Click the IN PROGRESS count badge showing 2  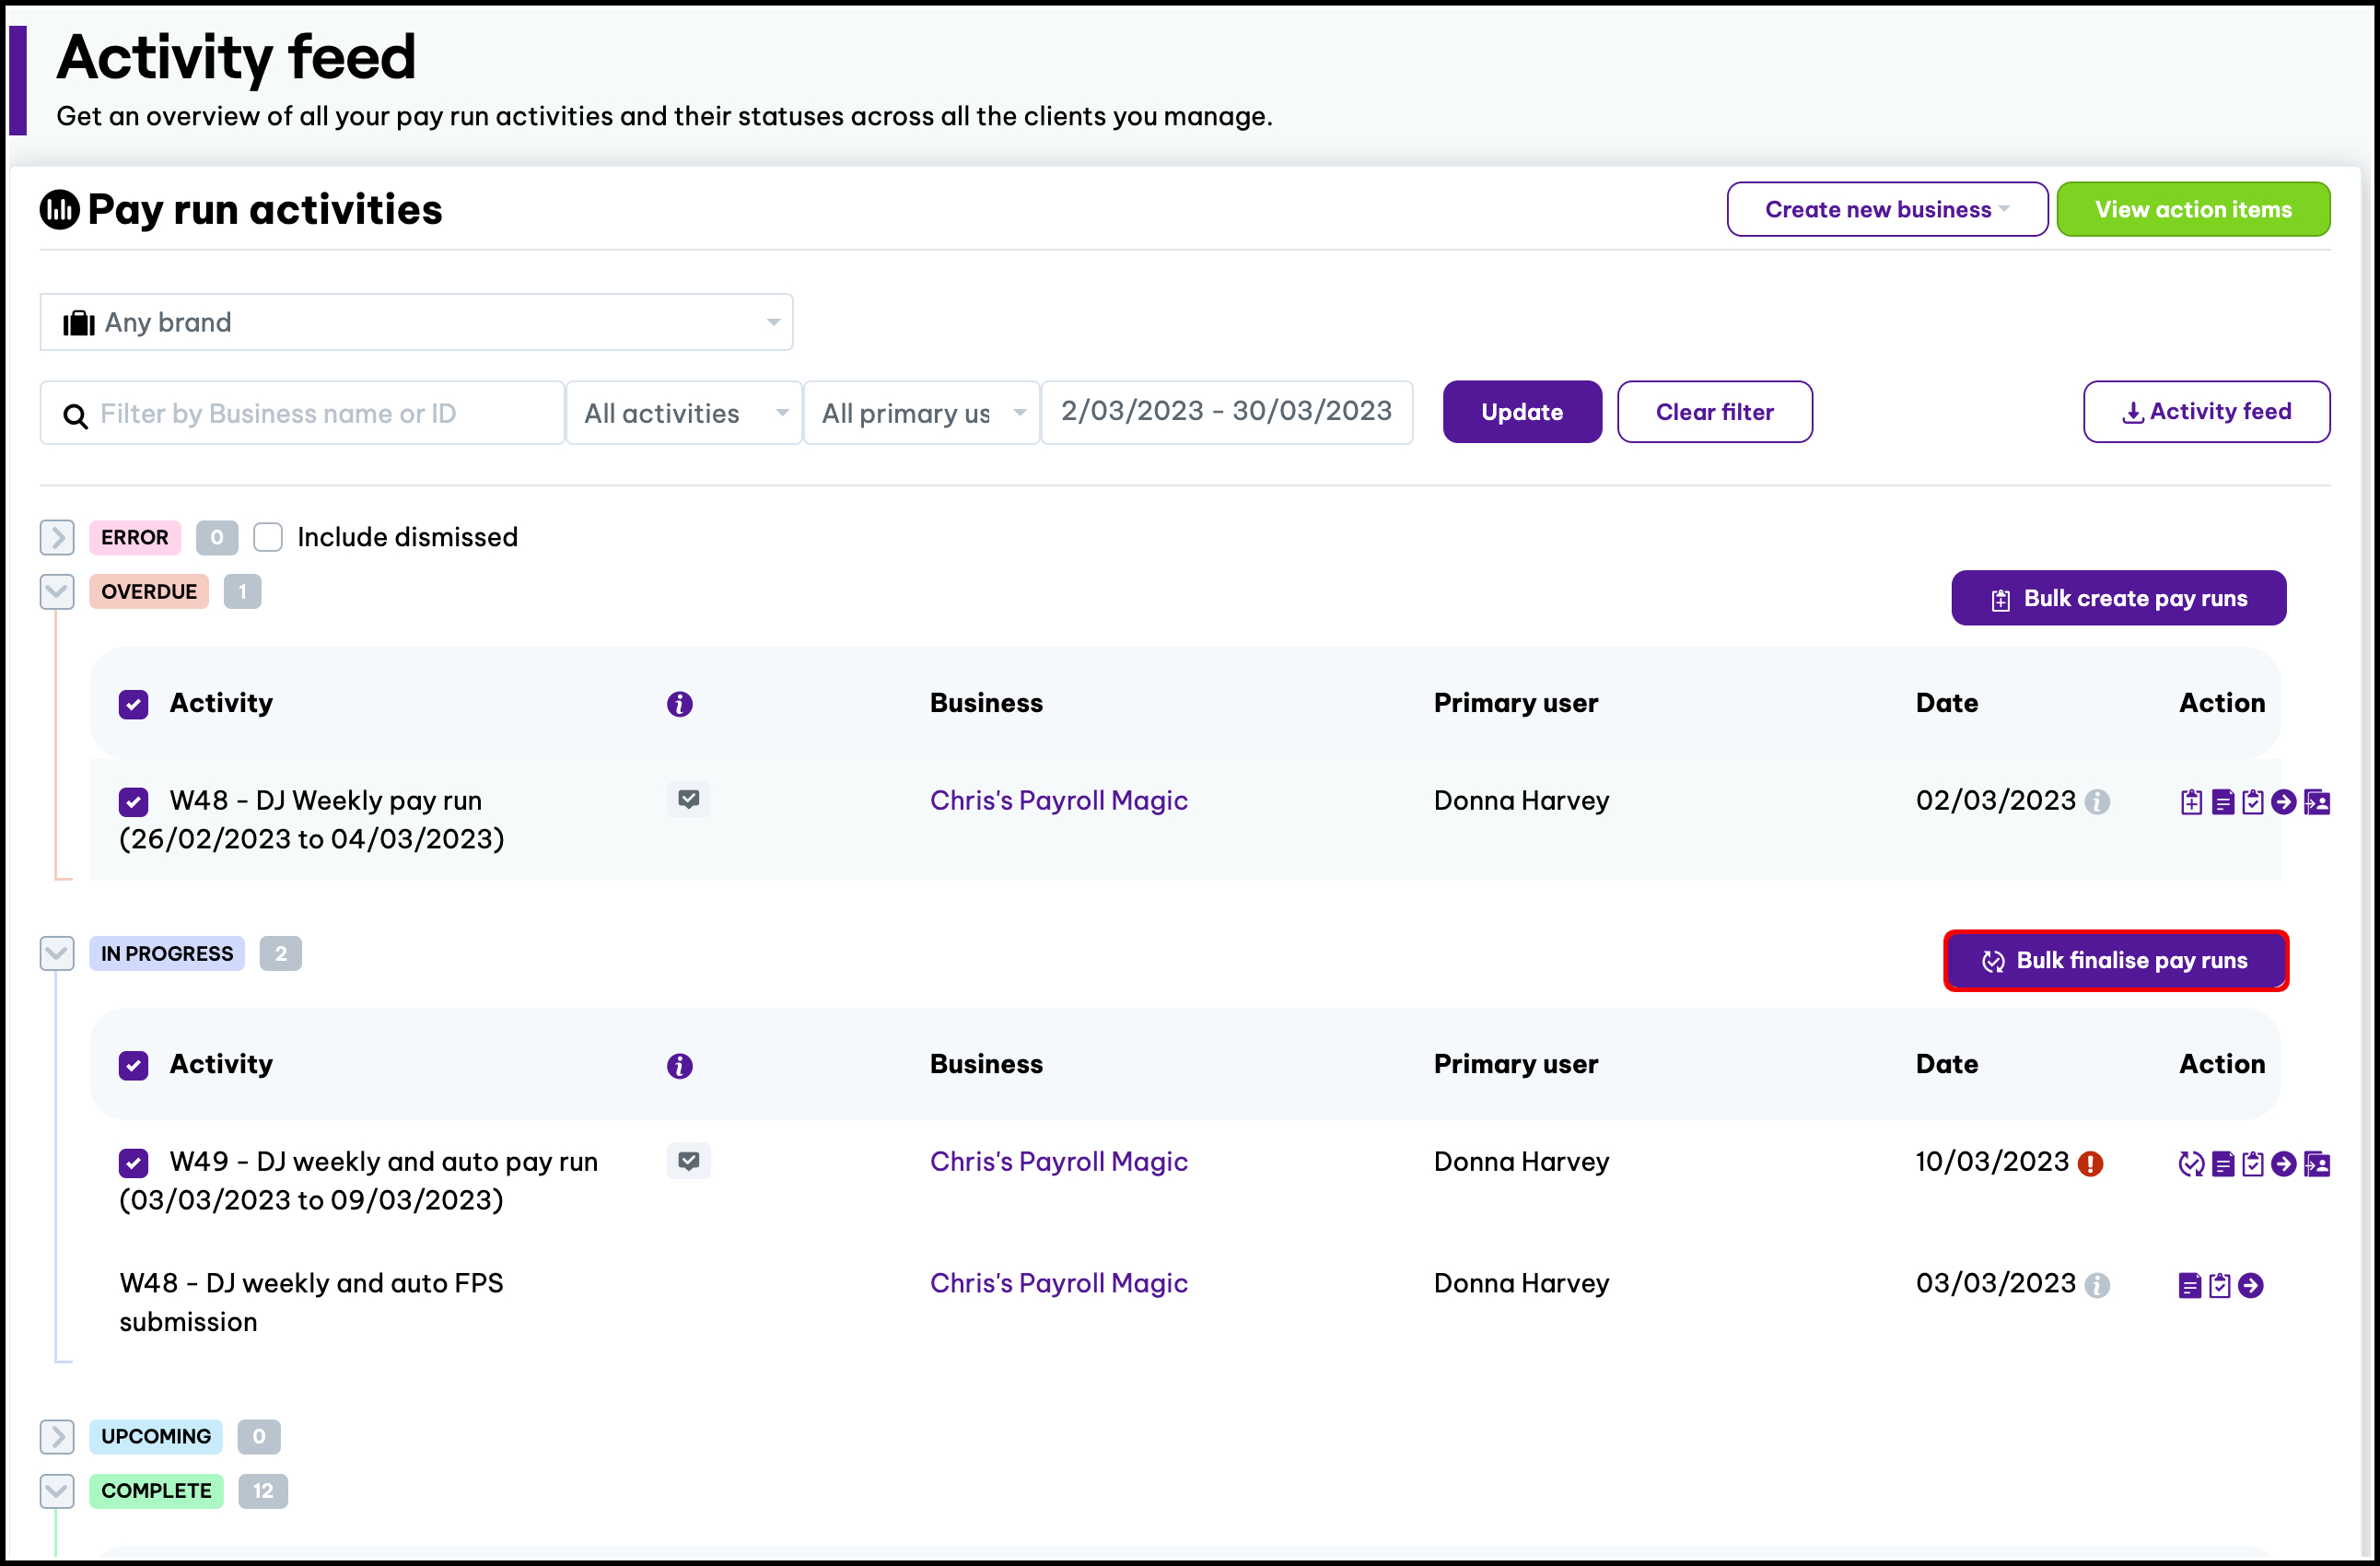point(281,953)
